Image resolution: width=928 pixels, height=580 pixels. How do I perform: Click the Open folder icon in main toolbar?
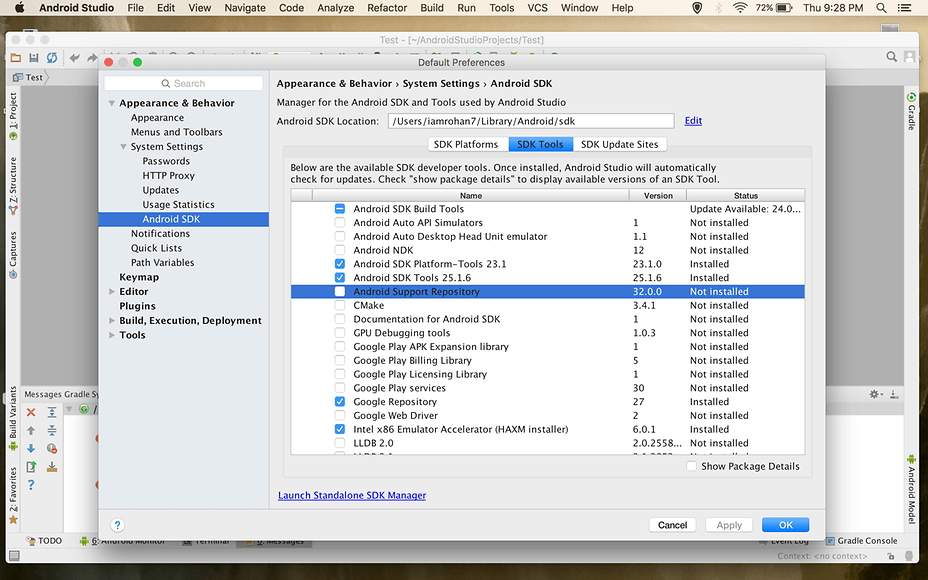[x=16, y=57]
